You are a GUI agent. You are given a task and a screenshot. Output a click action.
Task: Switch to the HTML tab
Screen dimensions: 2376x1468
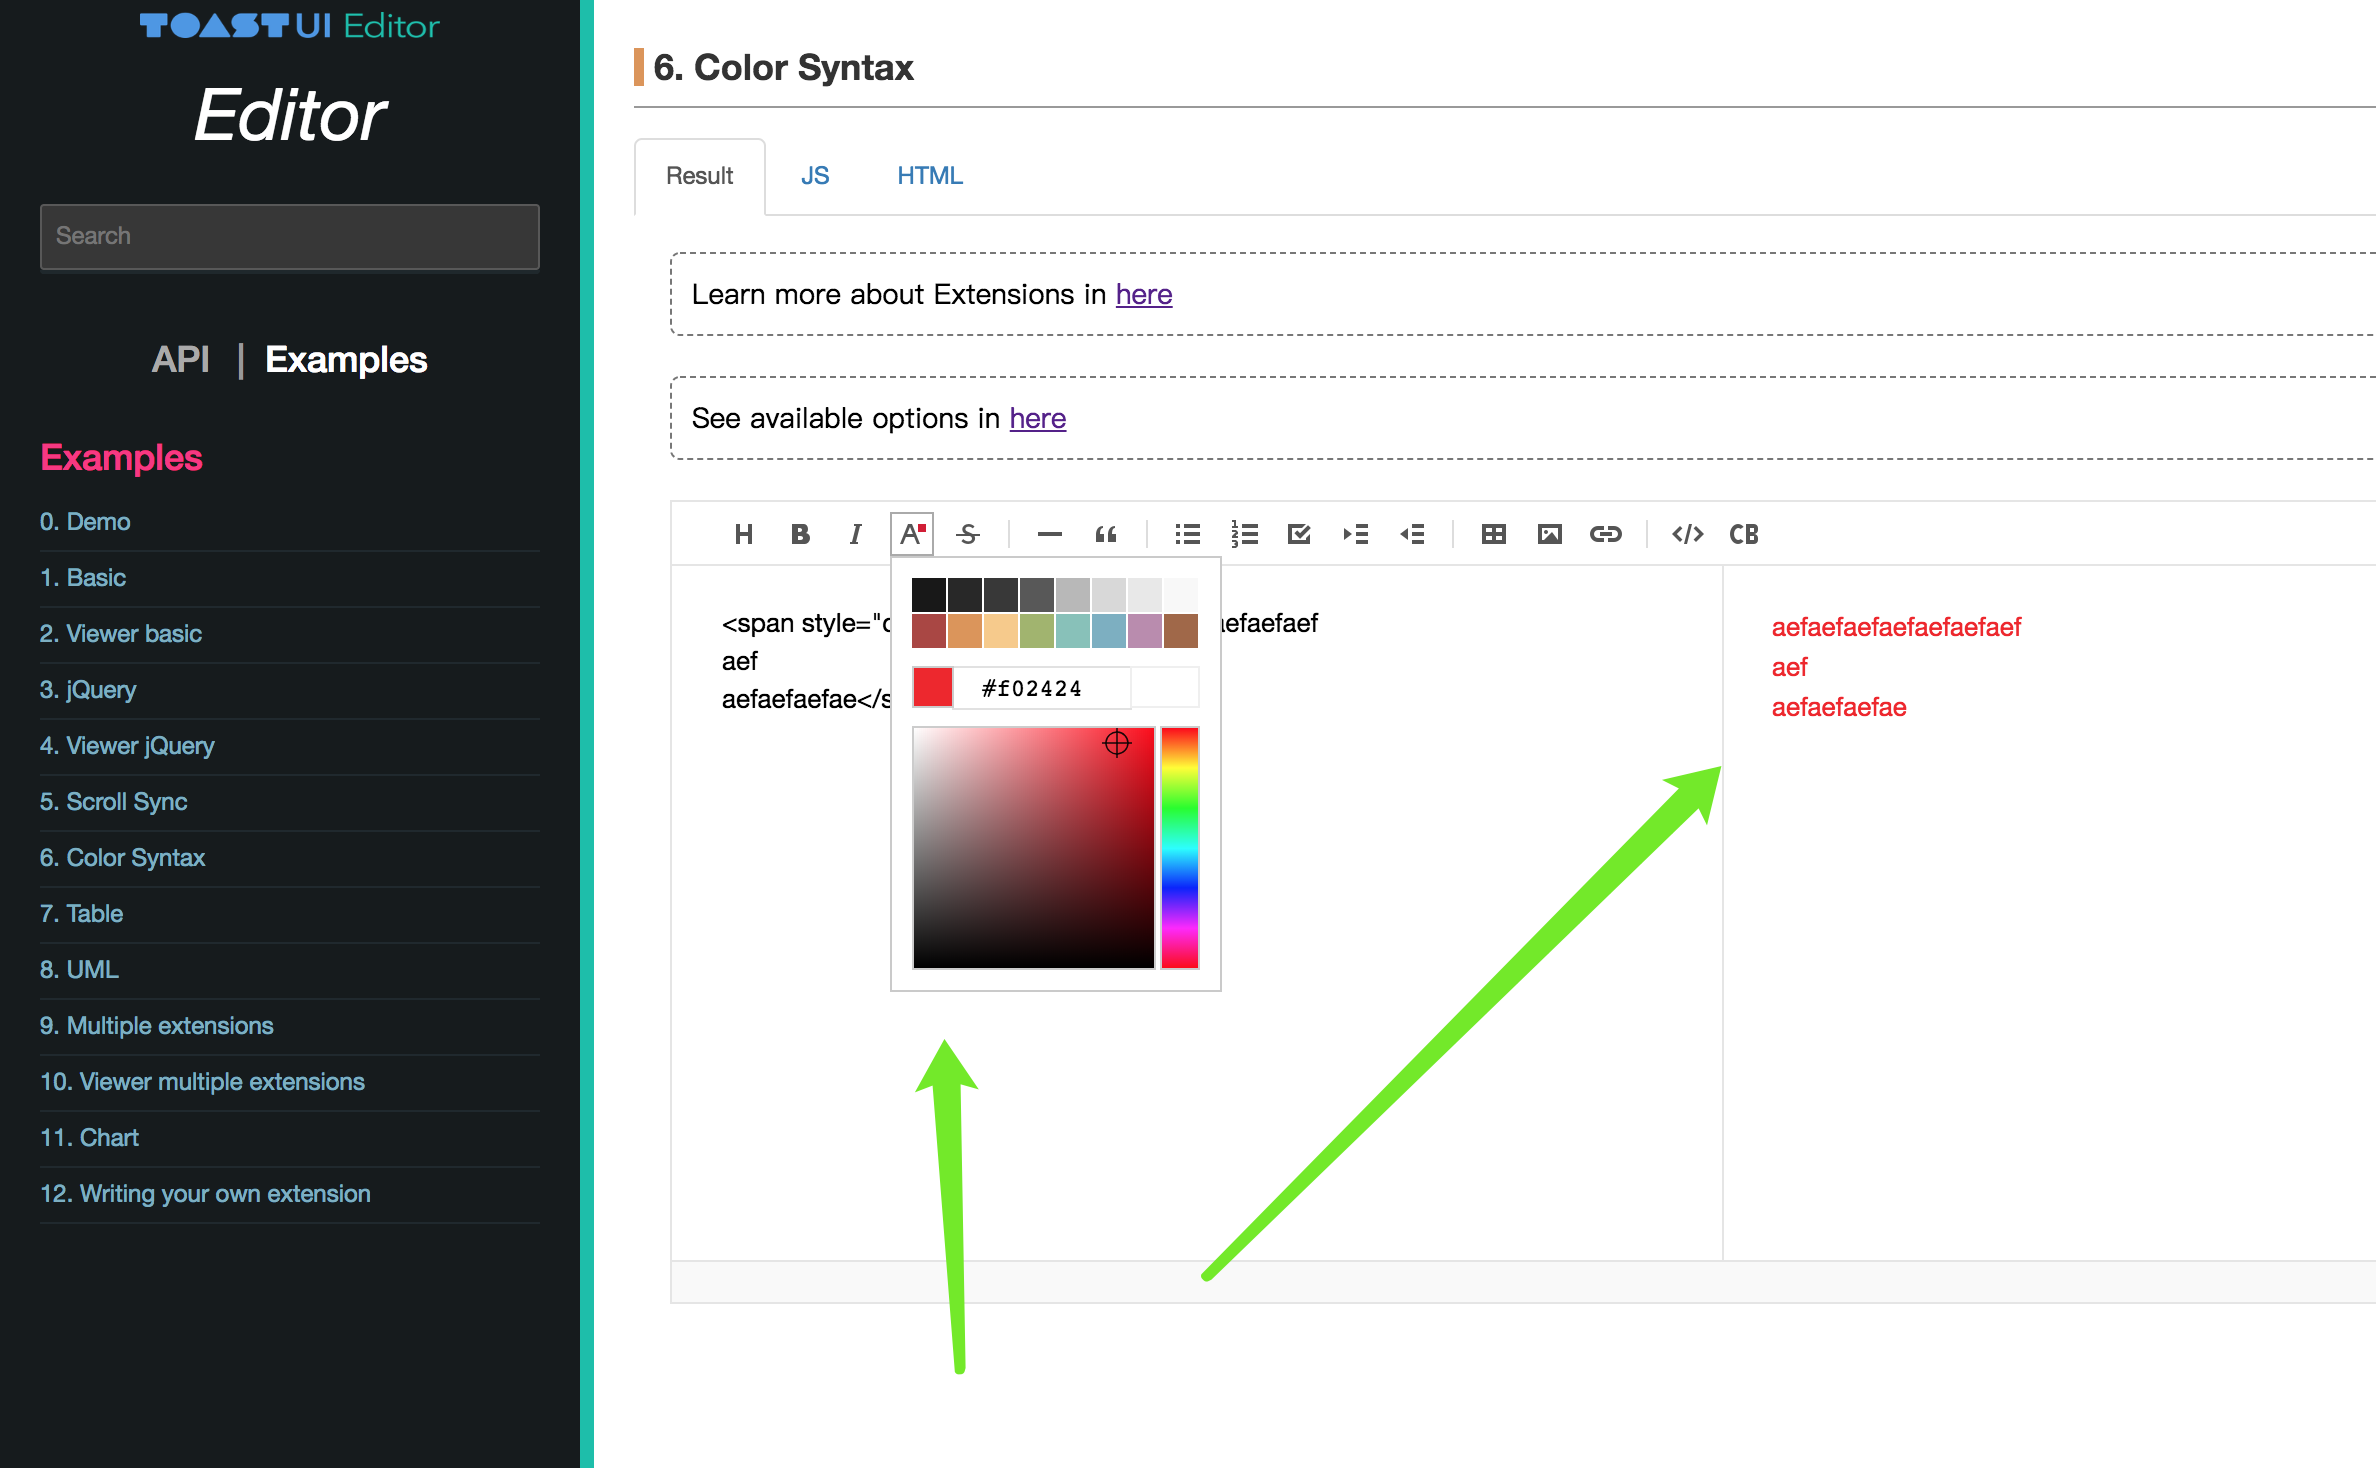[x=929, y=175]
